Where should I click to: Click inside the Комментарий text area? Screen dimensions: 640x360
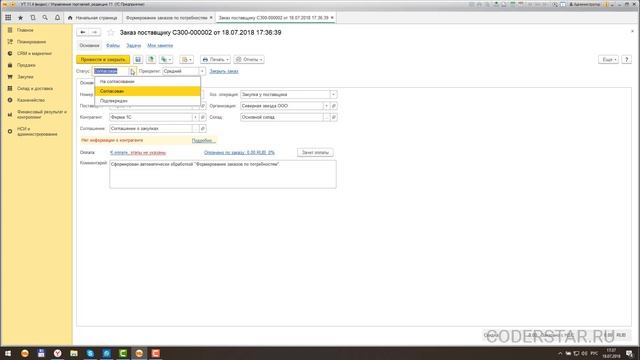(223, 174)
